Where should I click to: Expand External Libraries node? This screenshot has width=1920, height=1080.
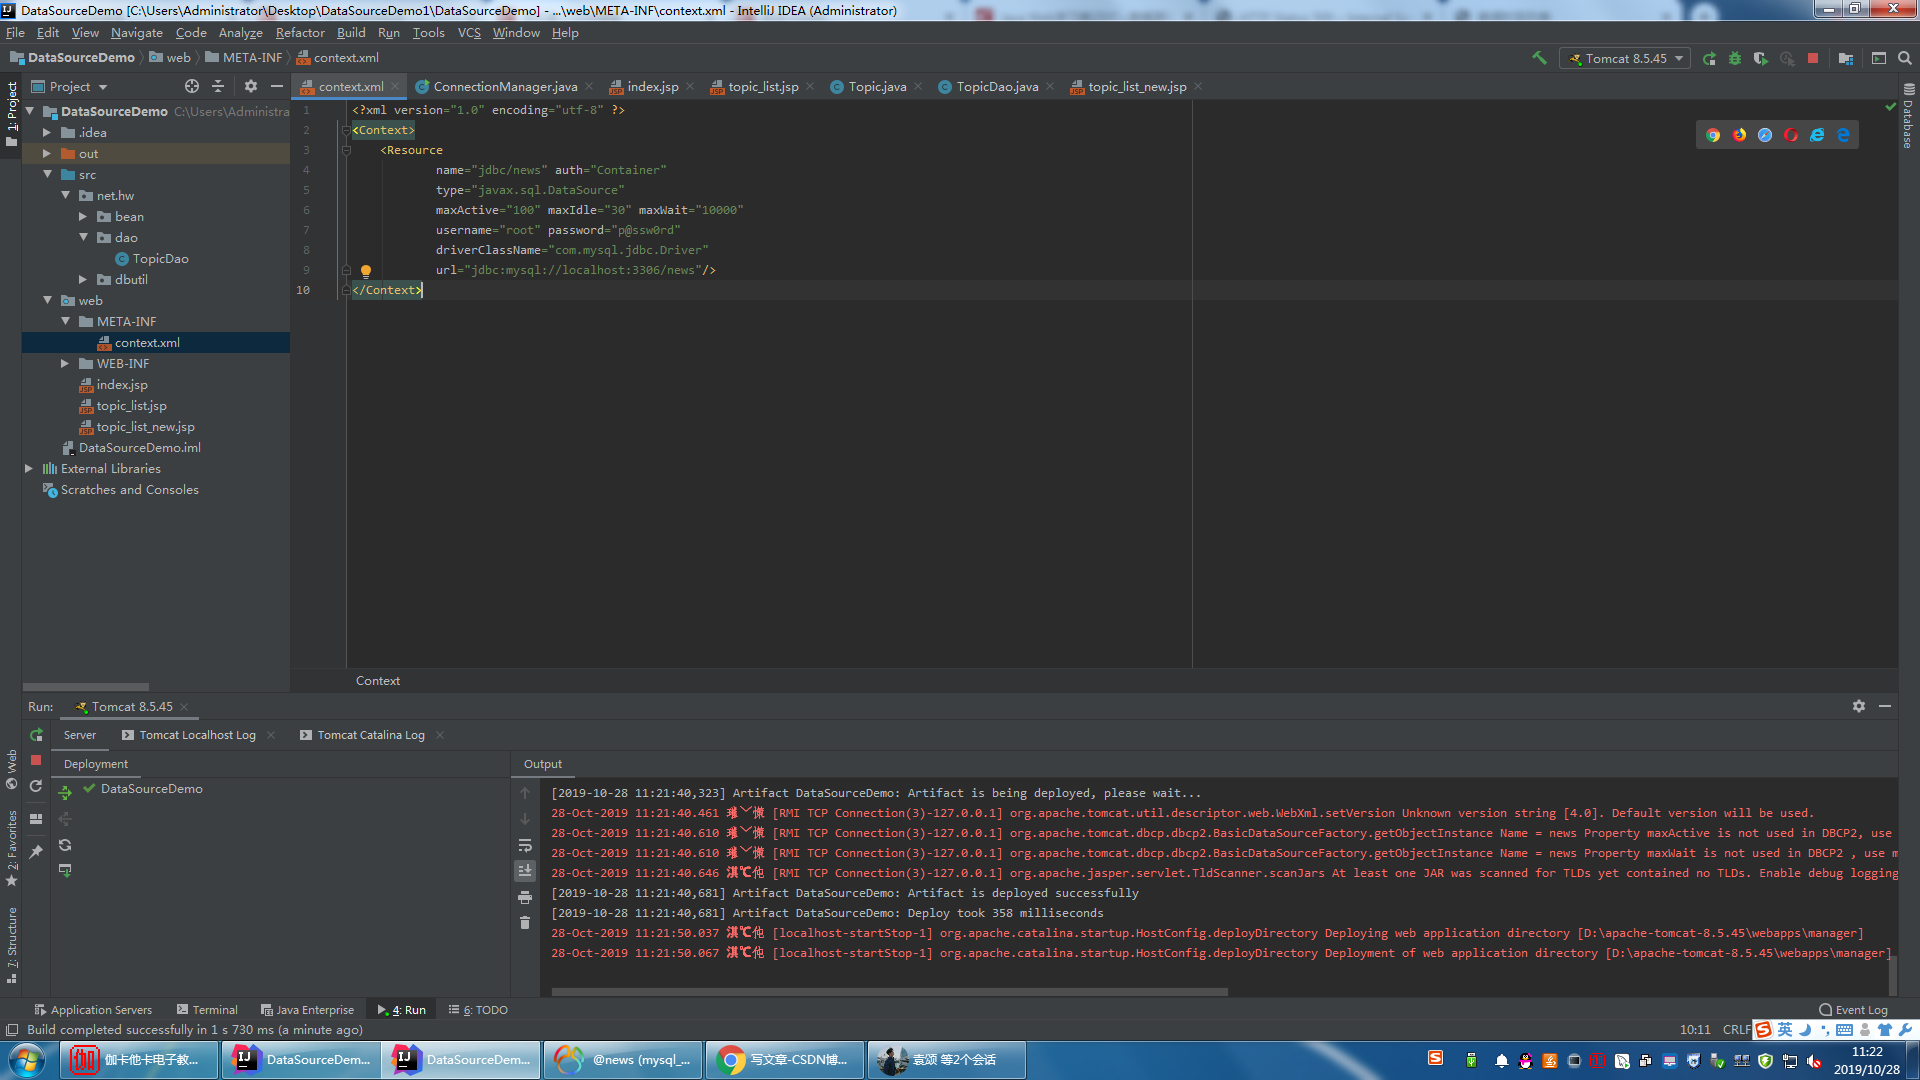point(29,469)
